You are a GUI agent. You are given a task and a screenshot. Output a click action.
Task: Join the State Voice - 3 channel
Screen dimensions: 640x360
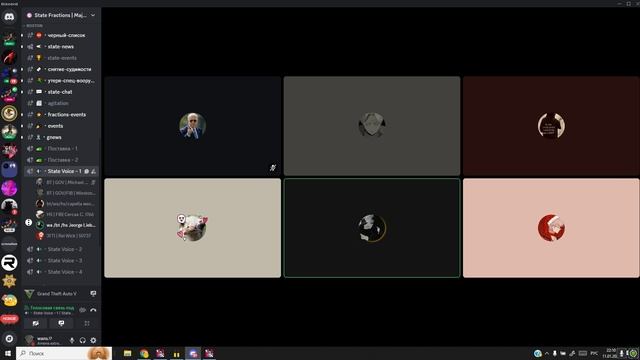(x=61, y=260)
